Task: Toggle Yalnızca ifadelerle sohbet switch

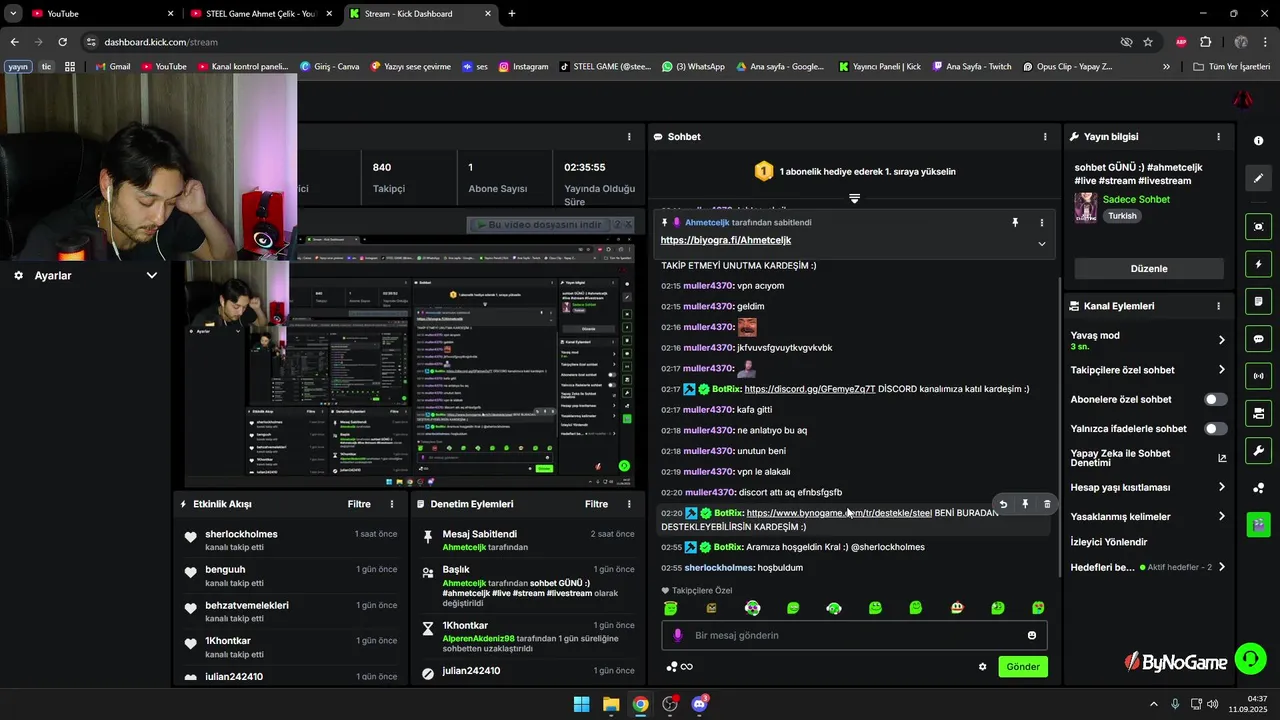Action: tap(1215, 429)
